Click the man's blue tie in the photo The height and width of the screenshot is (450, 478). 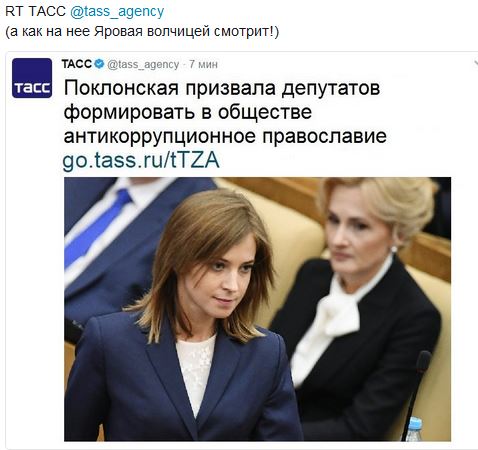coord(97,227)
